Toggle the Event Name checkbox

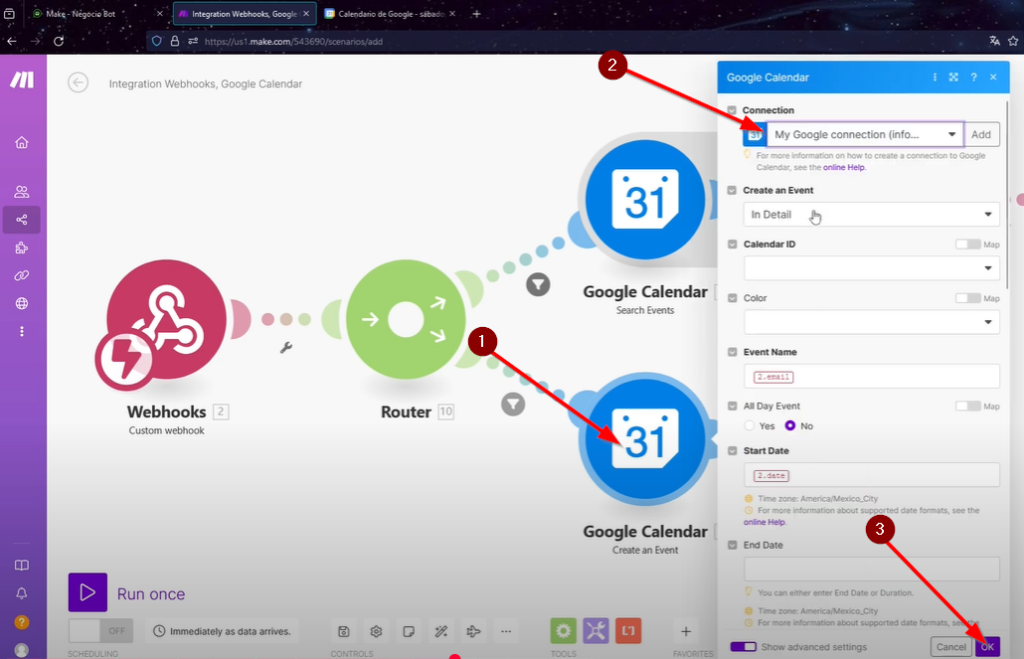coord(732,352)
